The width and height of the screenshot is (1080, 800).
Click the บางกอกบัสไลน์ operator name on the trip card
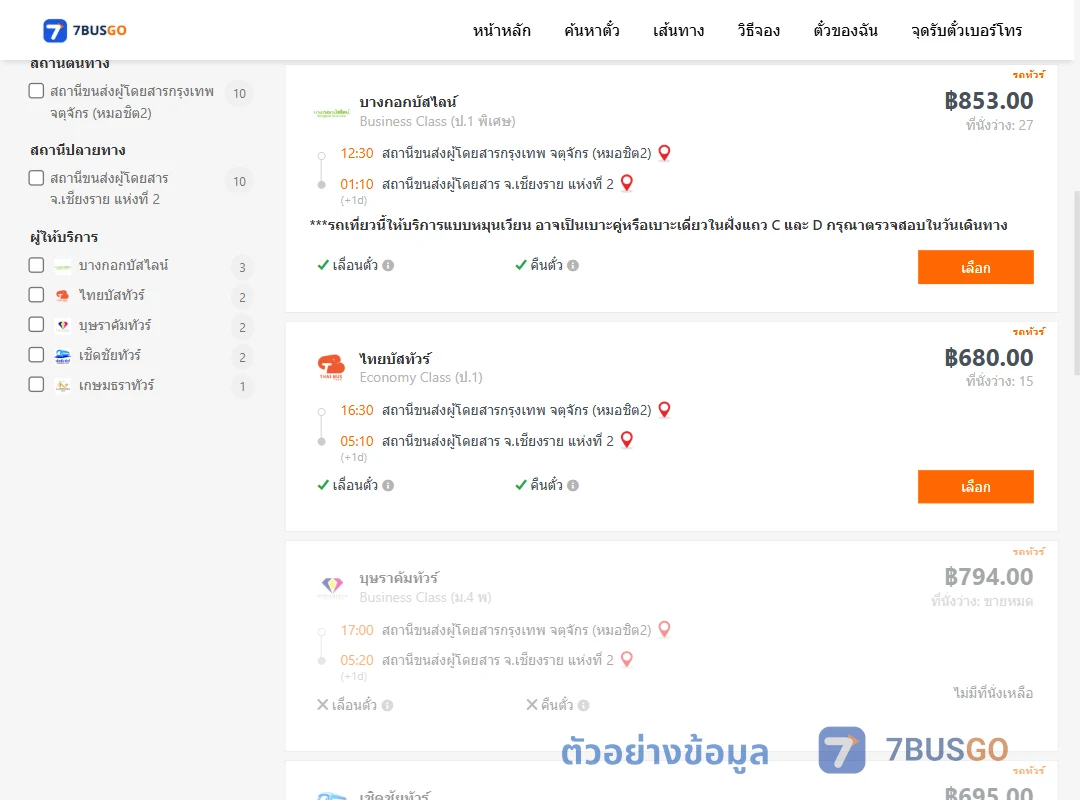point(408,102)
